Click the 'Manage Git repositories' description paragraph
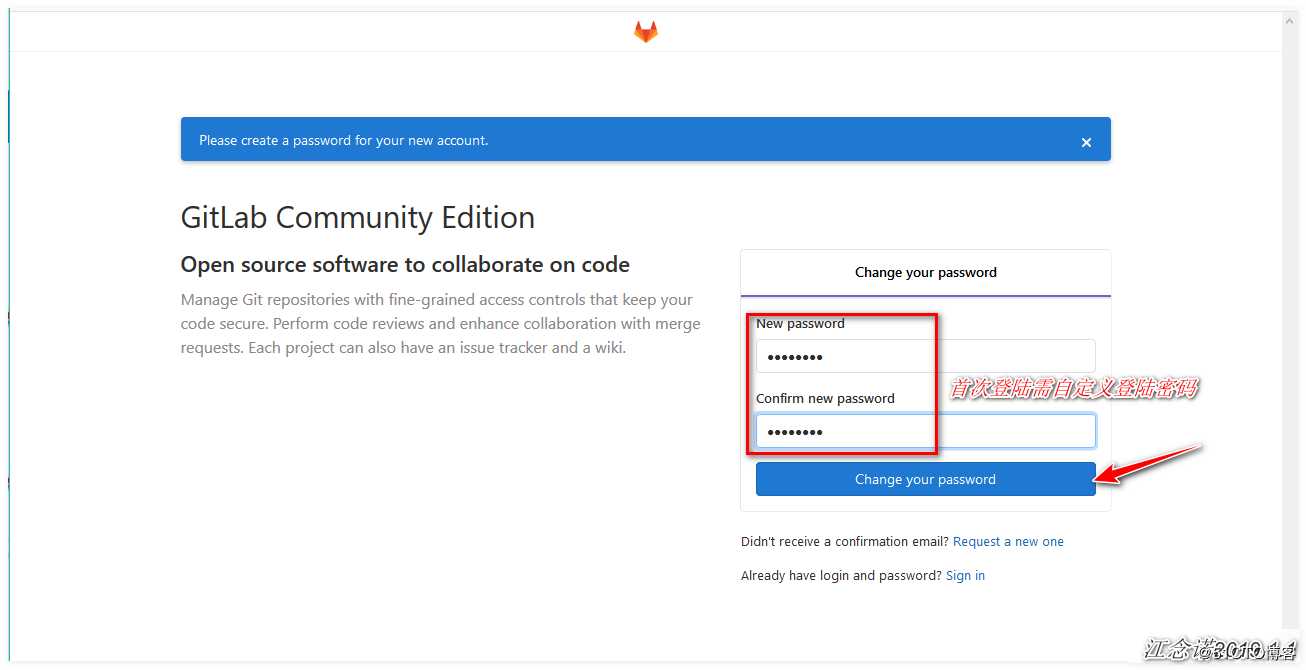 click(441, 324)
